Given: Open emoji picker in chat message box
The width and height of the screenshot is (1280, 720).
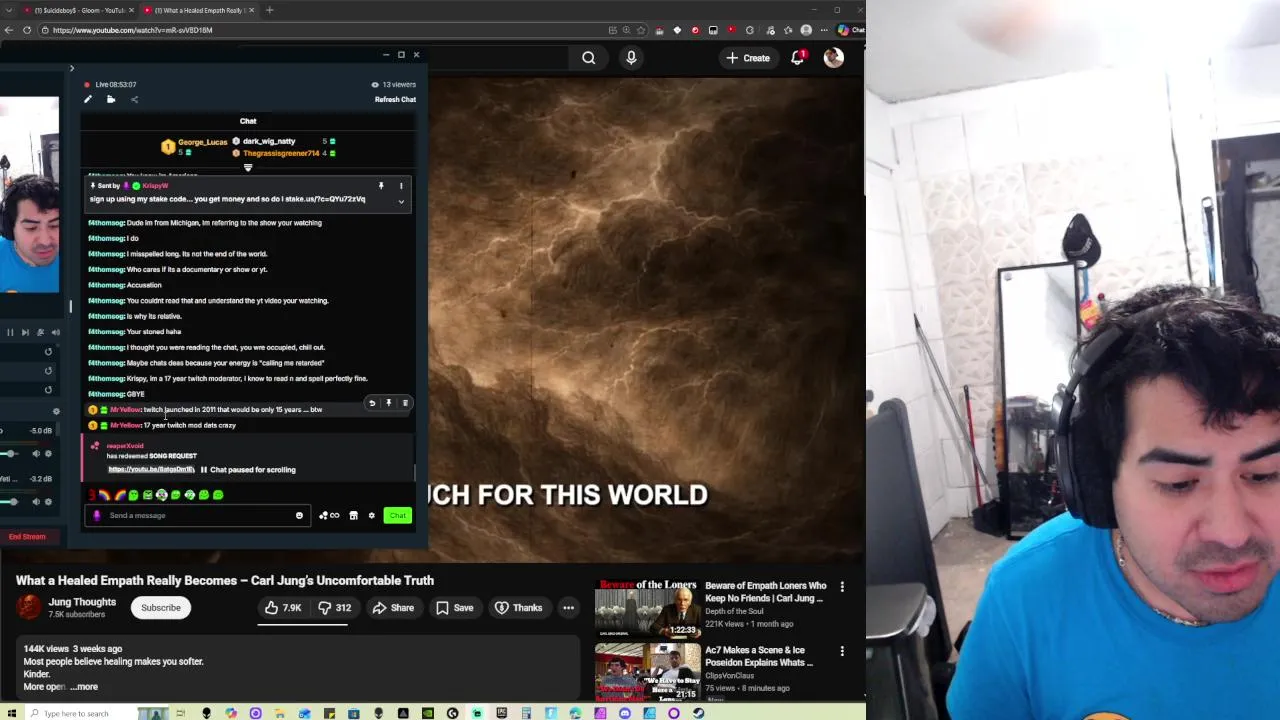Looking at the screenshot, I should tap(299, 516).
